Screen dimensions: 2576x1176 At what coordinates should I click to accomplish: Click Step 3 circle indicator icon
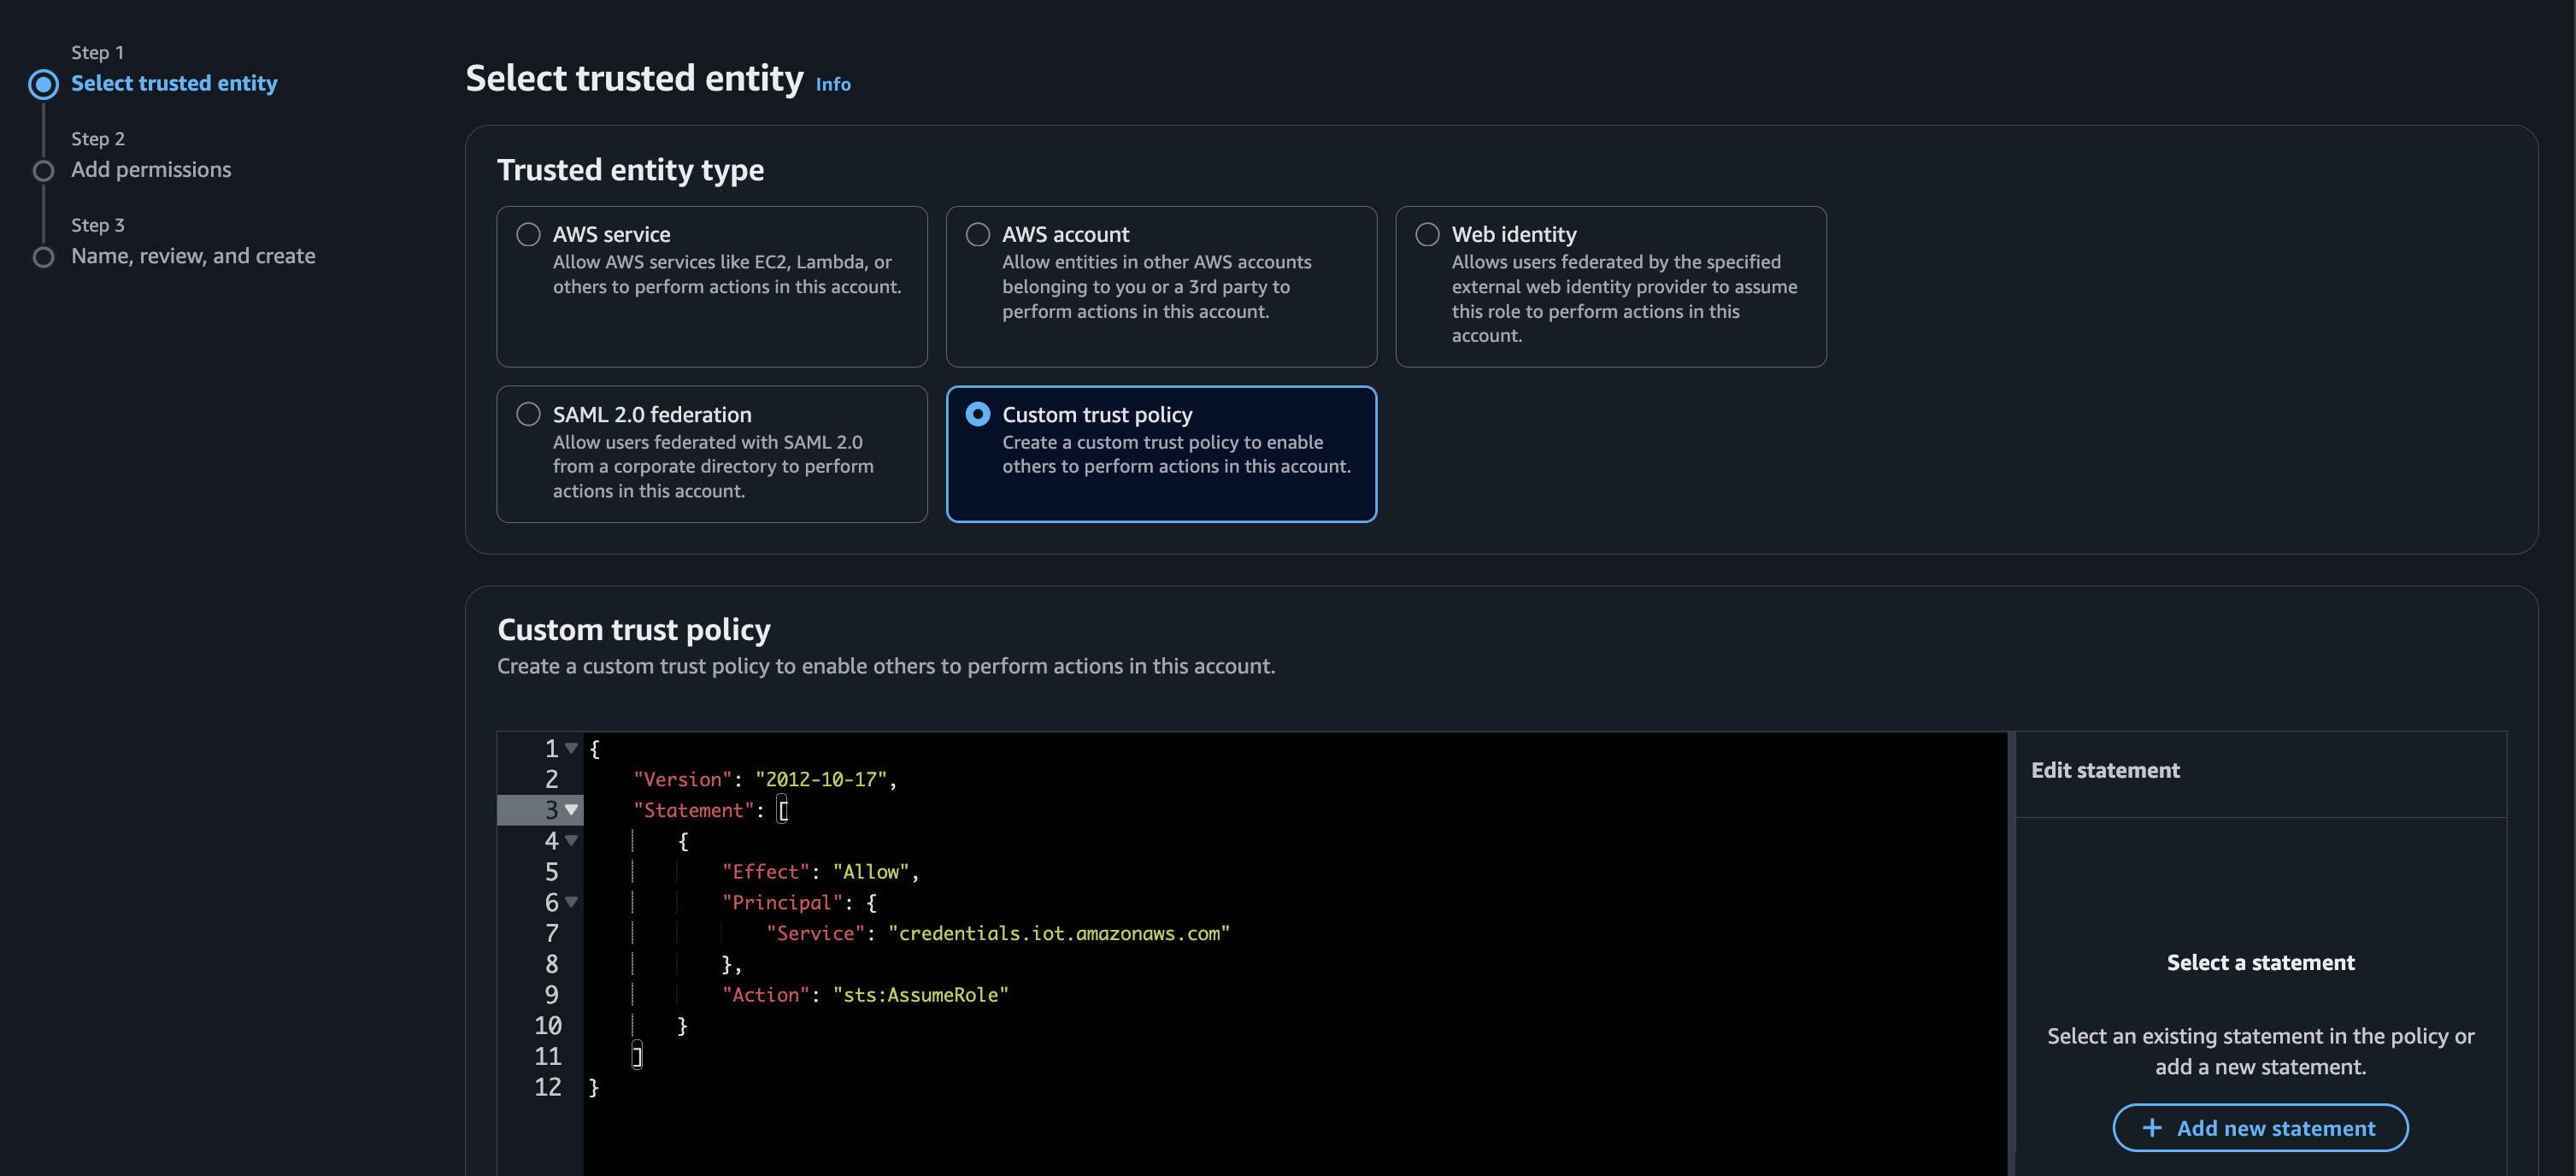click(x=43, y=257)
